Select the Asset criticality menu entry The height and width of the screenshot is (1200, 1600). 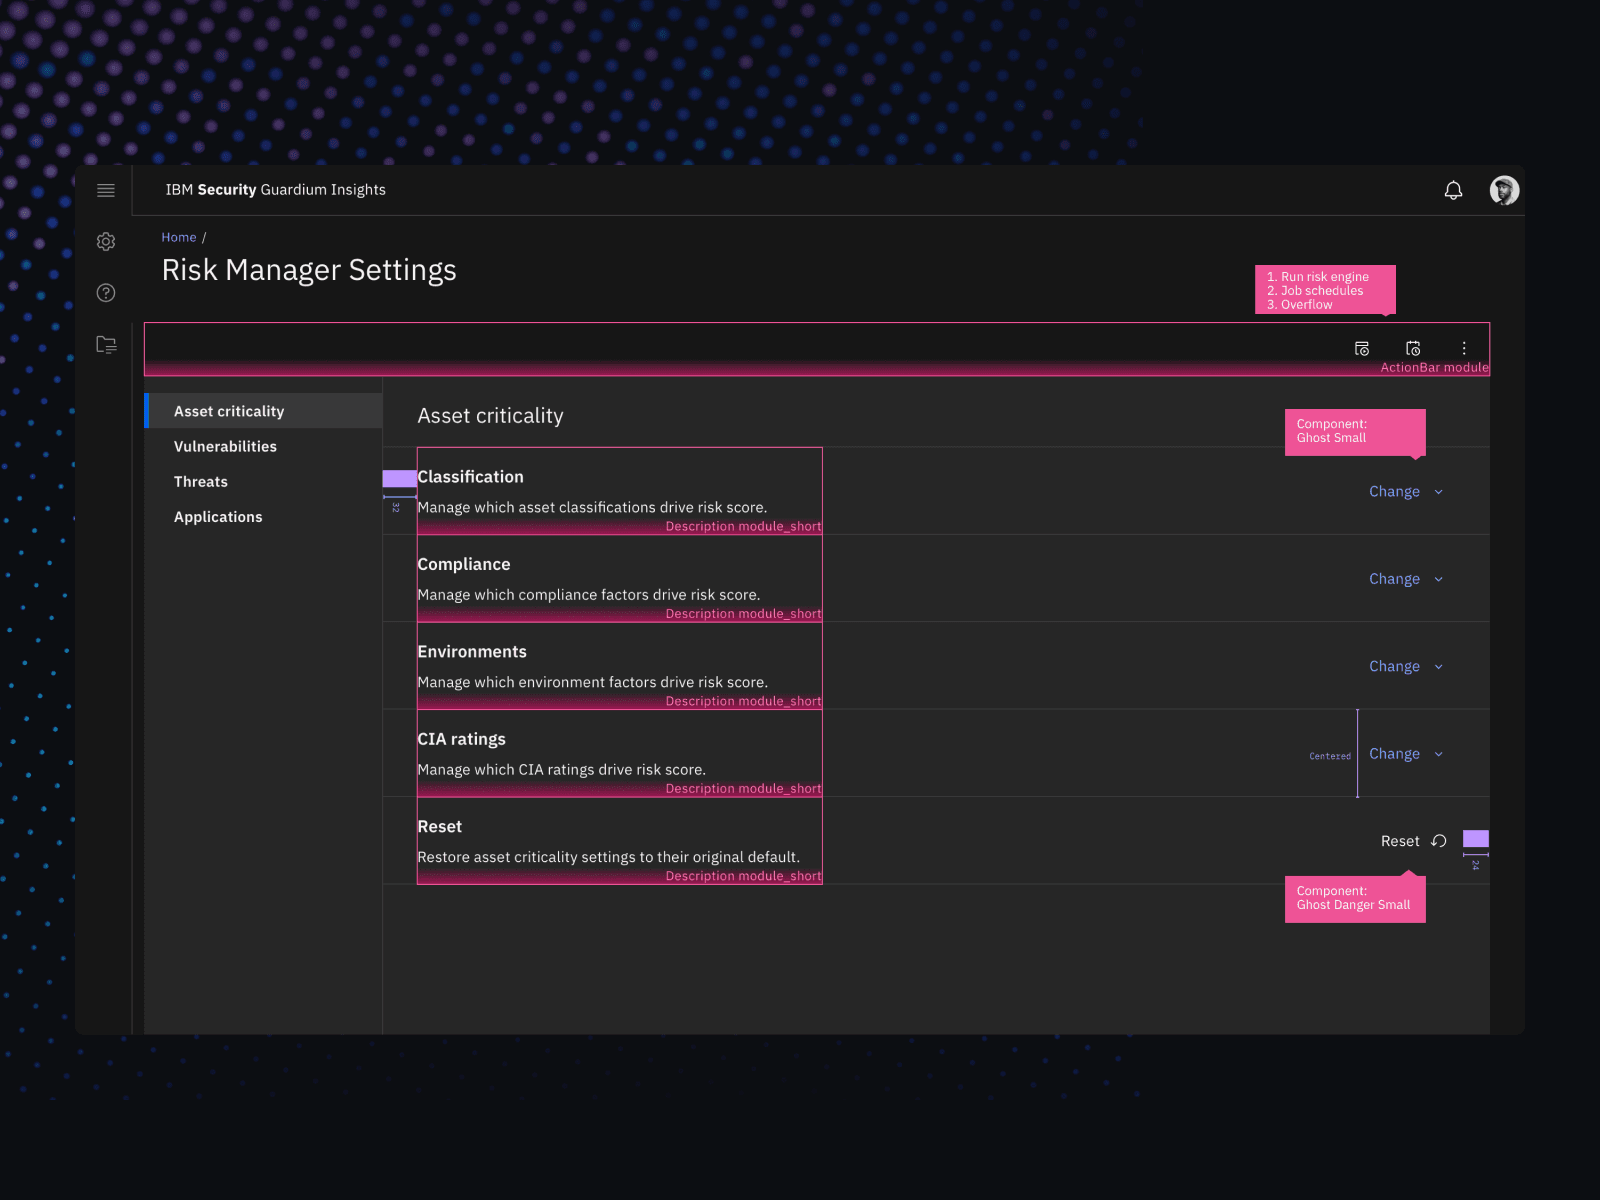coord(228,410)
